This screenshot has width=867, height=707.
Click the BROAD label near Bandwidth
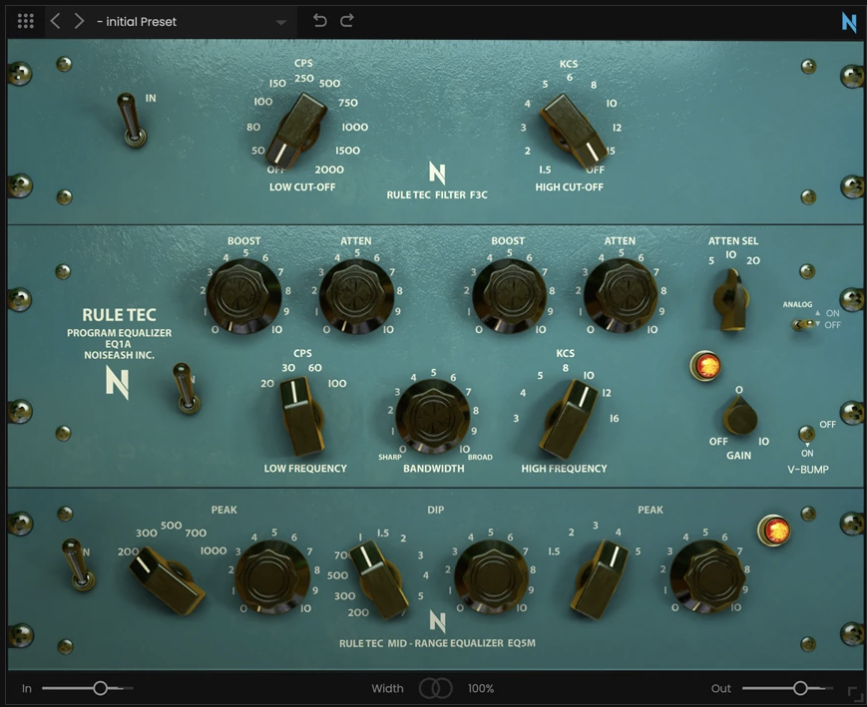click(480, 457)
